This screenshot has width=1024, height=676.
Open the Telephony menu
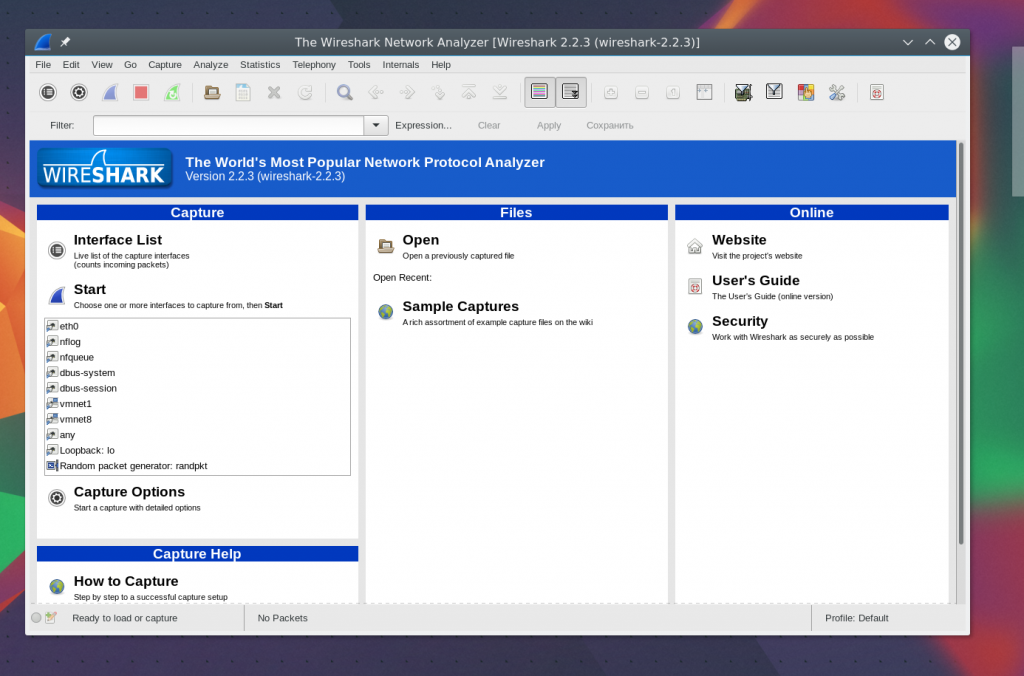(314, 65)
